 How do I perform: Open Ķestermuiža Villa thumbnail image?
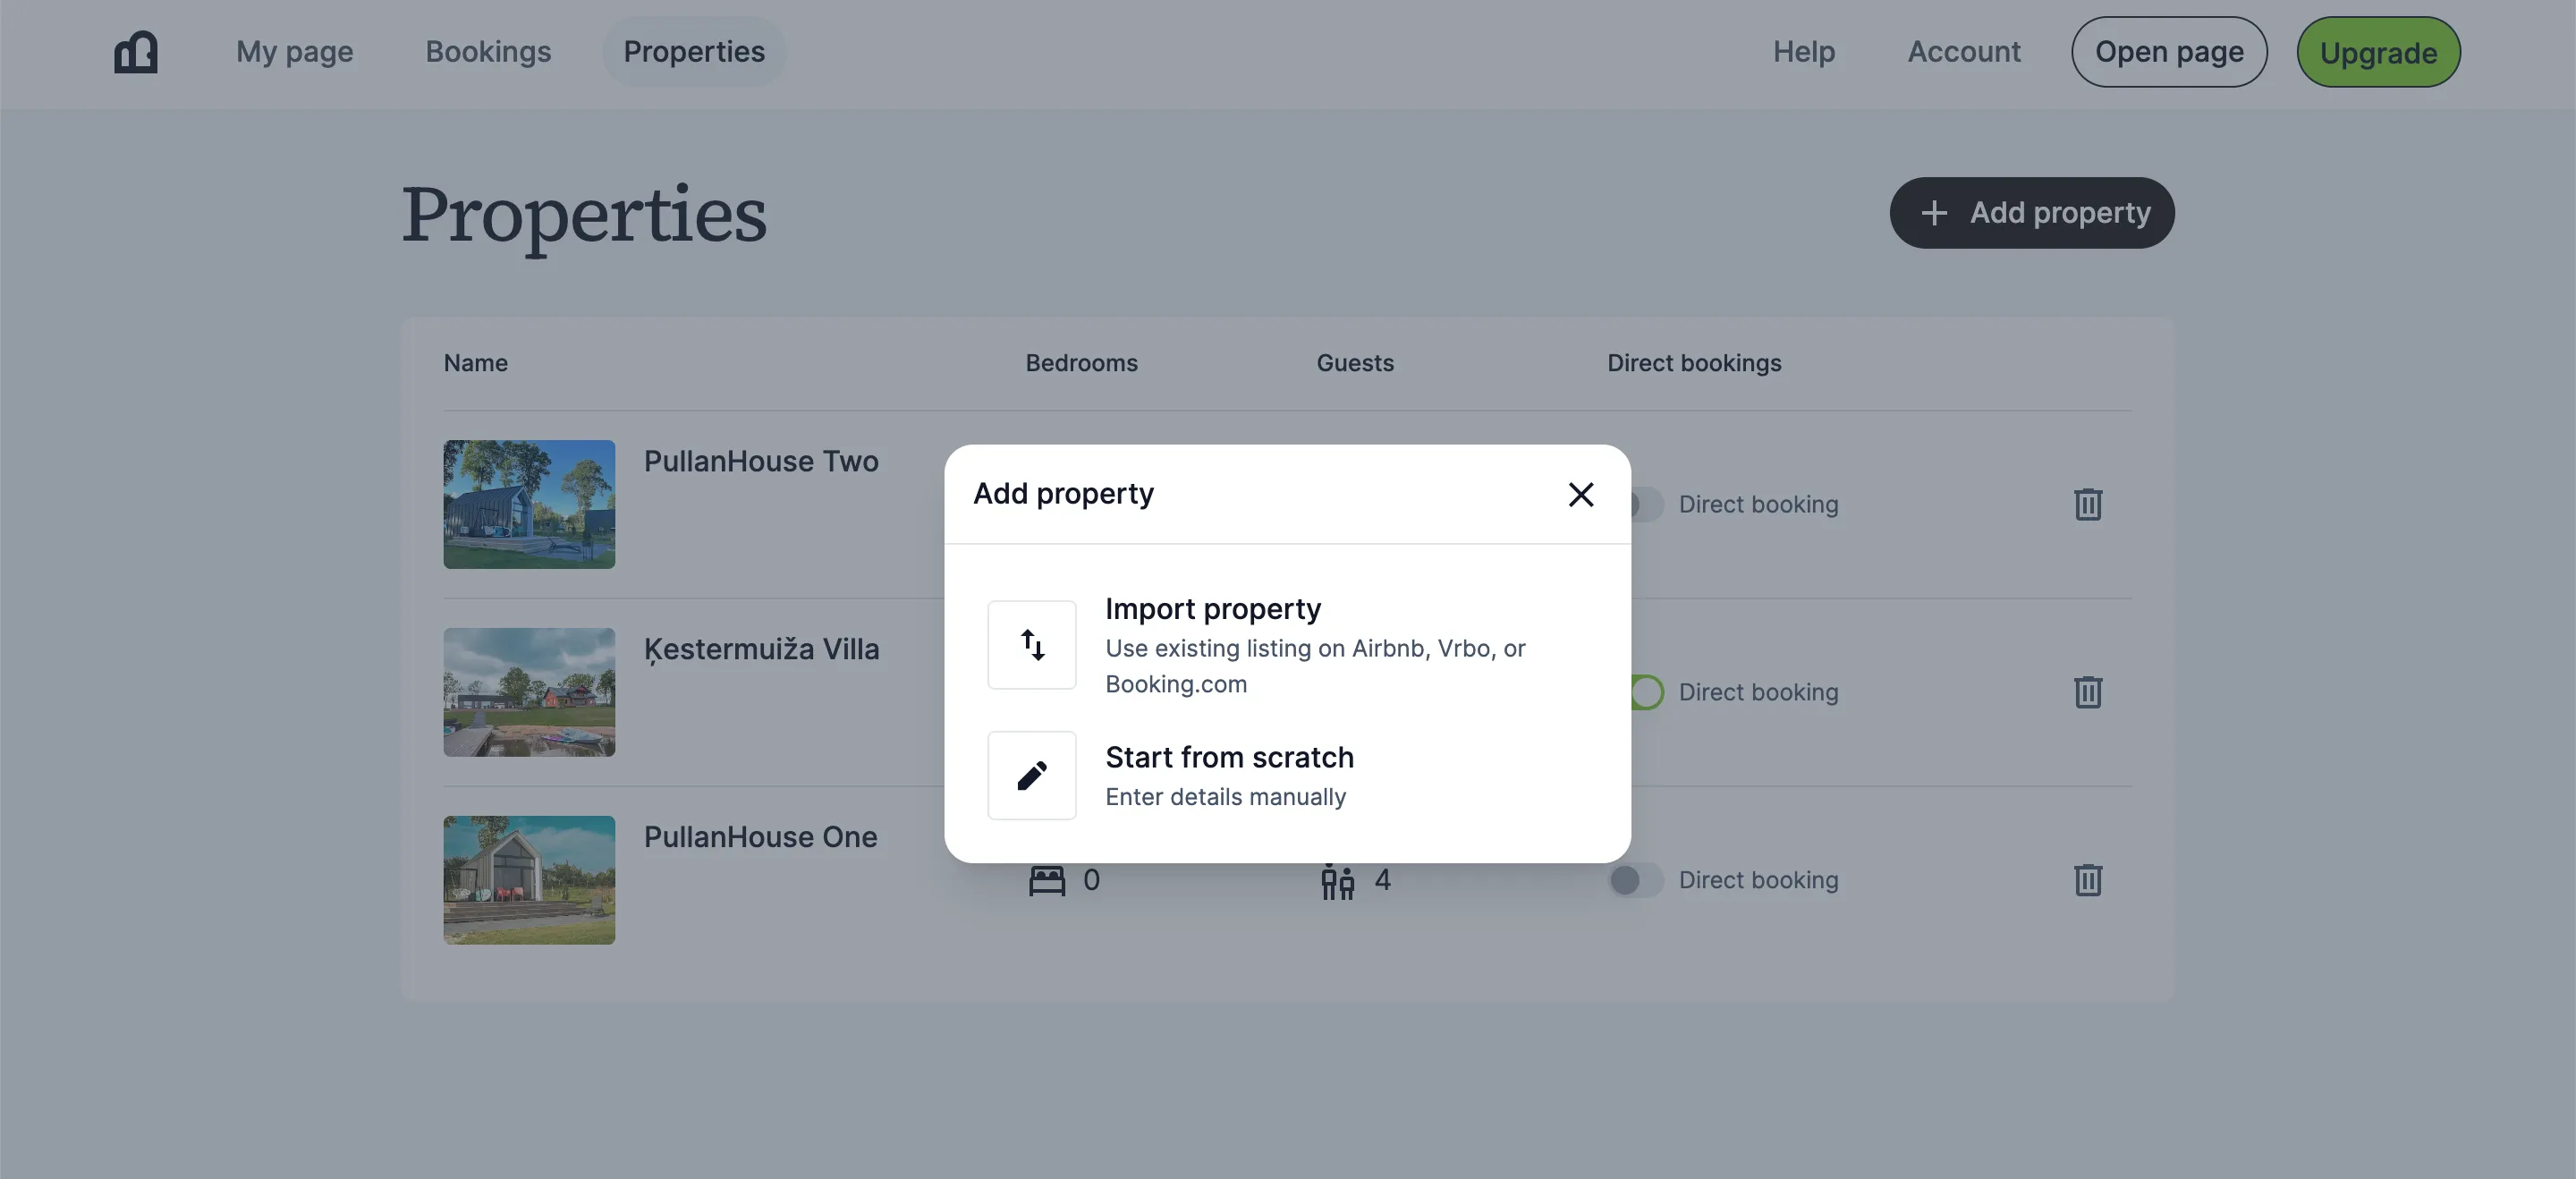point(529,692)
